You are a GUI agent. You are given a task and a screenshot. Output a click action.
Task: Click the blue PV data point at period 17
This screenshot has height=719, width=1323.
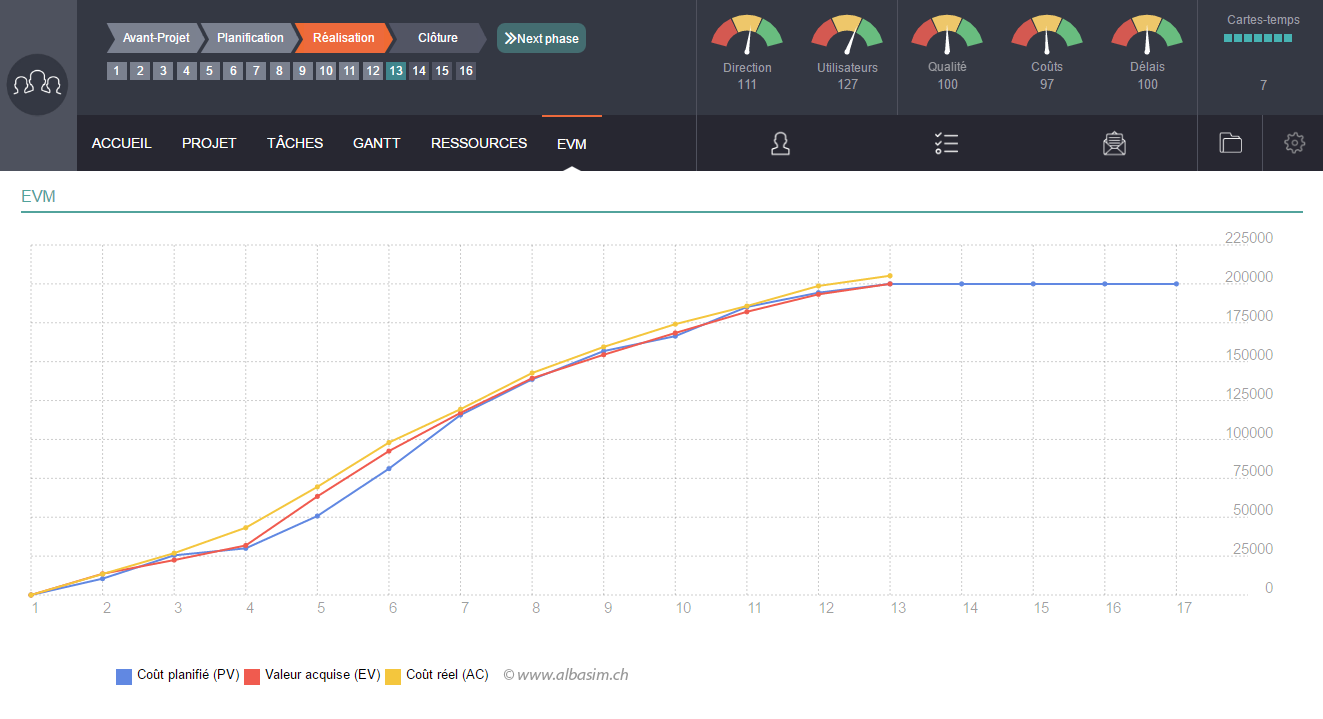(1176, 284)
